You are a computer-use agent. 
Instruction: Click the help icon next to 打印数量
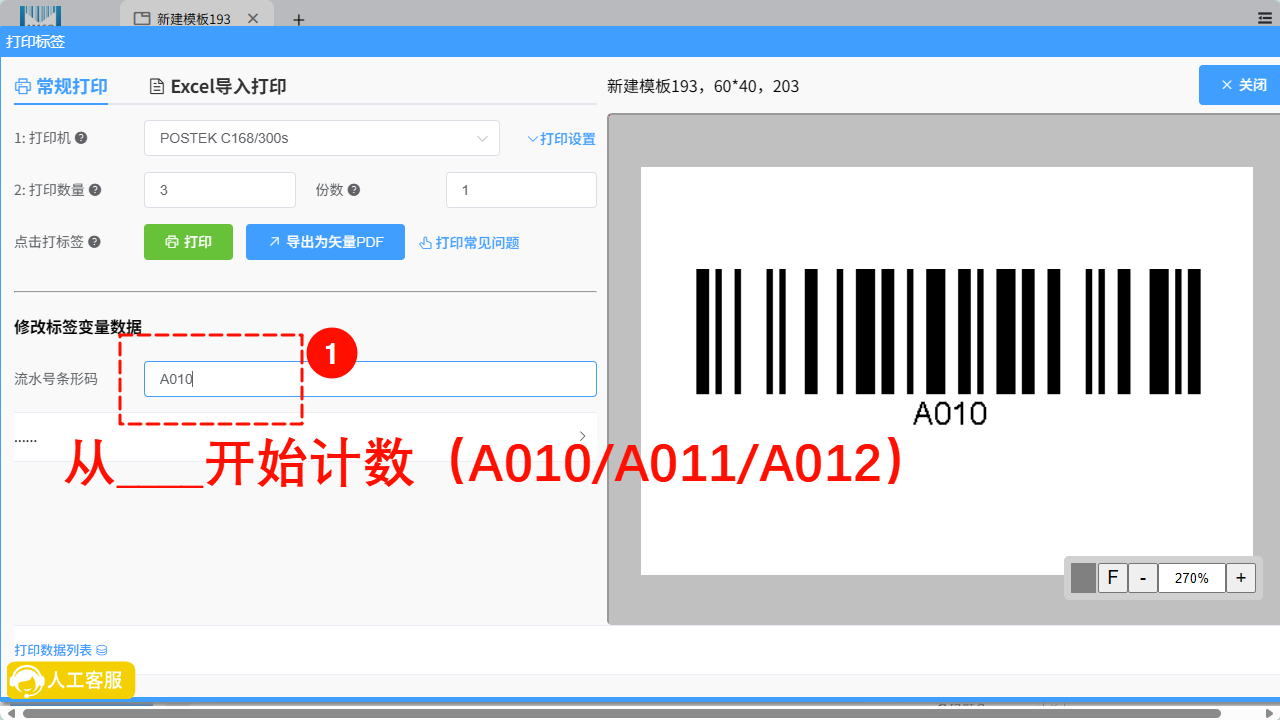click(x=95, y=190)
